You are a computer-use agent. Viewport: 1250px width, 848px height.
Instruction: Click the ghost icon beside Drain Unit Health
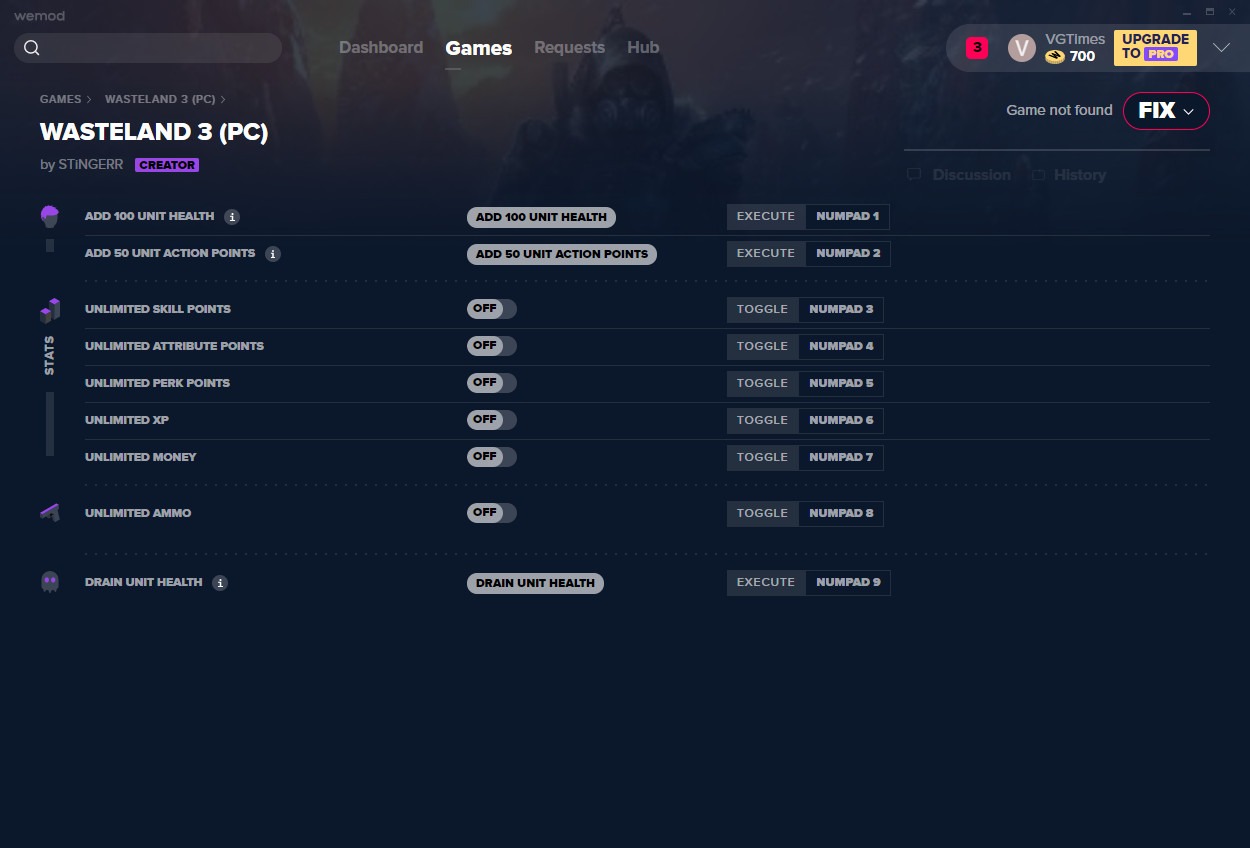(x=49, y=581)
